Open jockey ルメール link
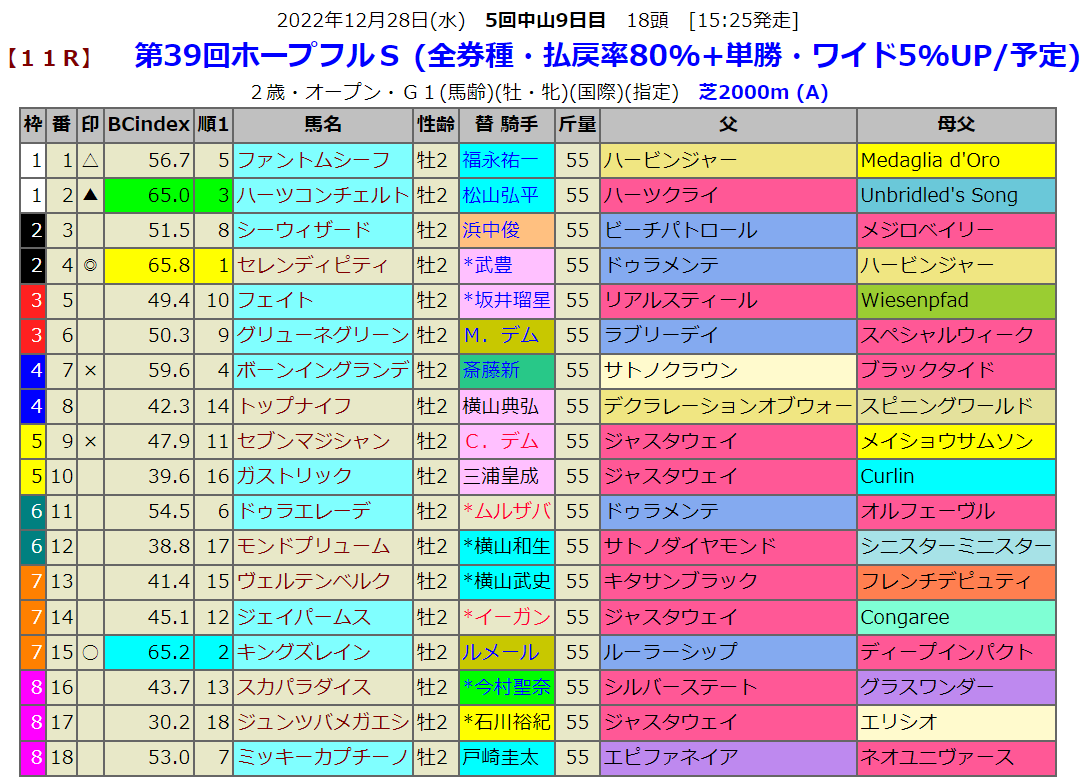 500,652
